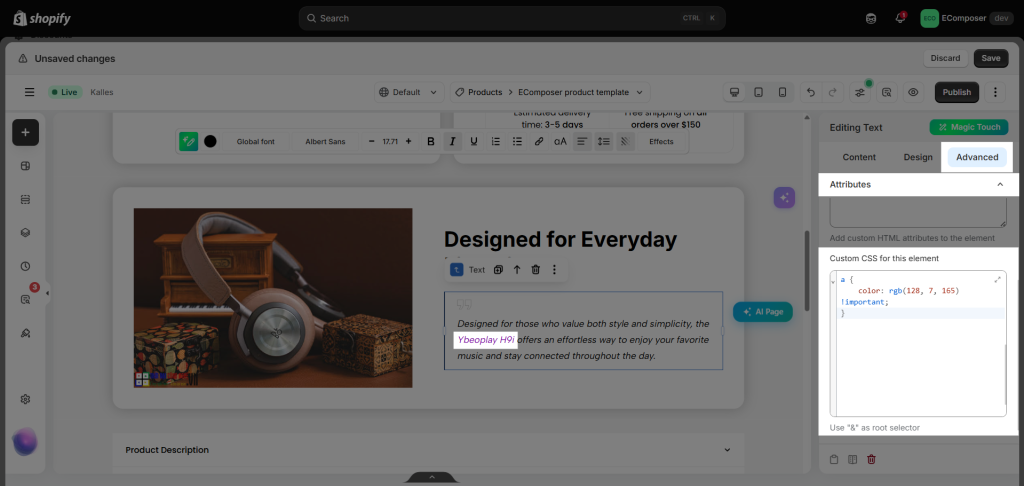
Task: Discard unsaved changes
Action: [x=945, y=58]
